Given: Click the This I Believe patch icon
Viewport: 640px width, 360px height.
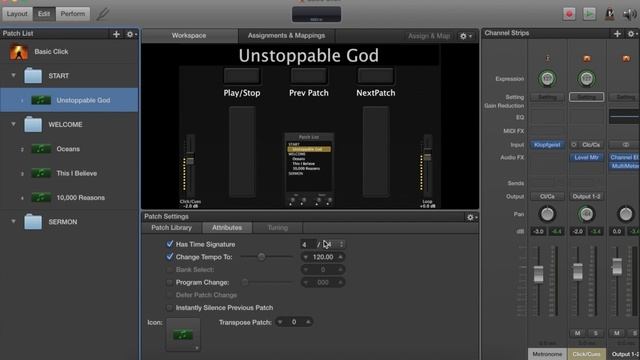Looking at the screenshot, I should (x=41, y=173).
